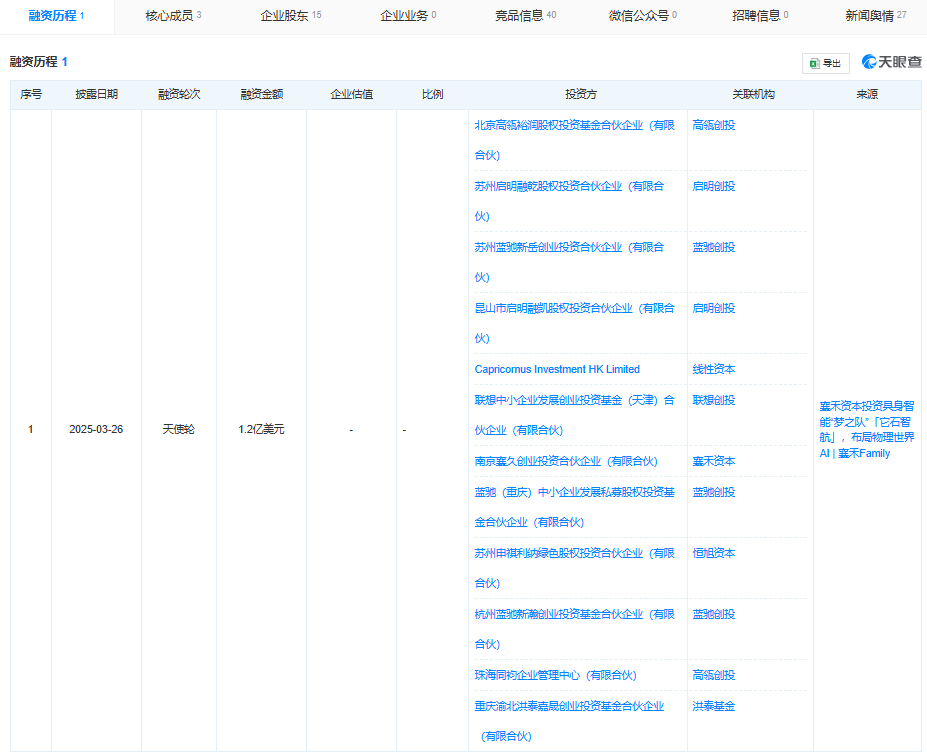The image size is (927, 754).
Task: Open the 襄禾资本 institution link
Action: coord(714,461)
